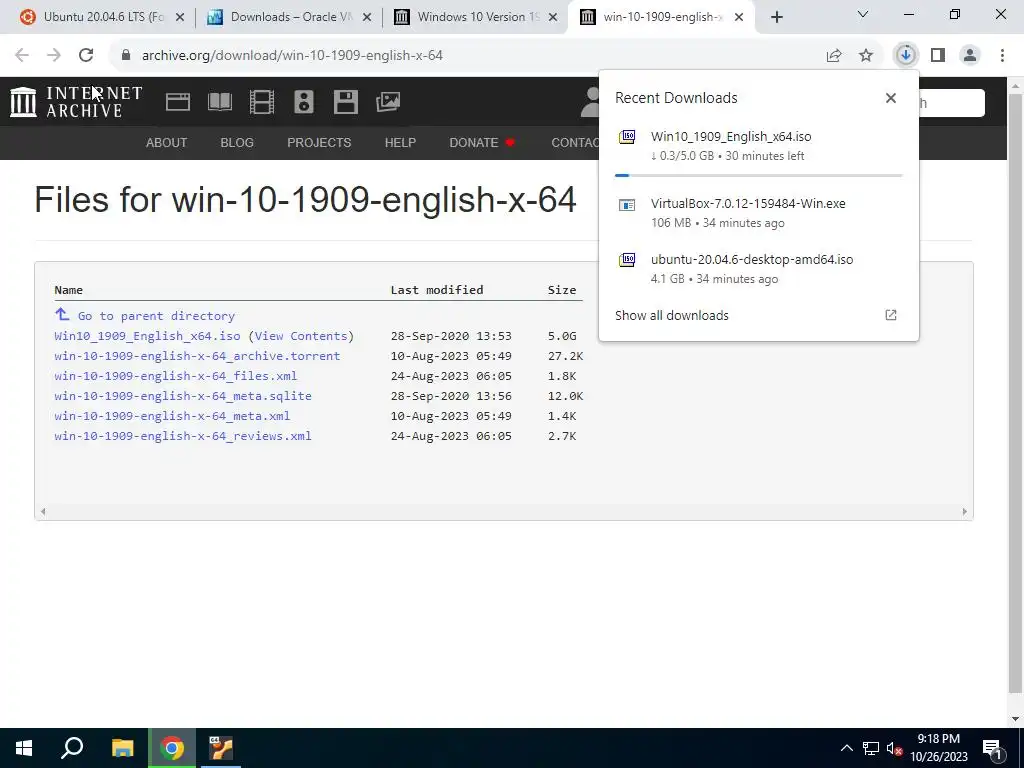The height and width of the screenshot is (768, 1024).
Task: Click the muted volume tray icon
Action: click(894, 748)
